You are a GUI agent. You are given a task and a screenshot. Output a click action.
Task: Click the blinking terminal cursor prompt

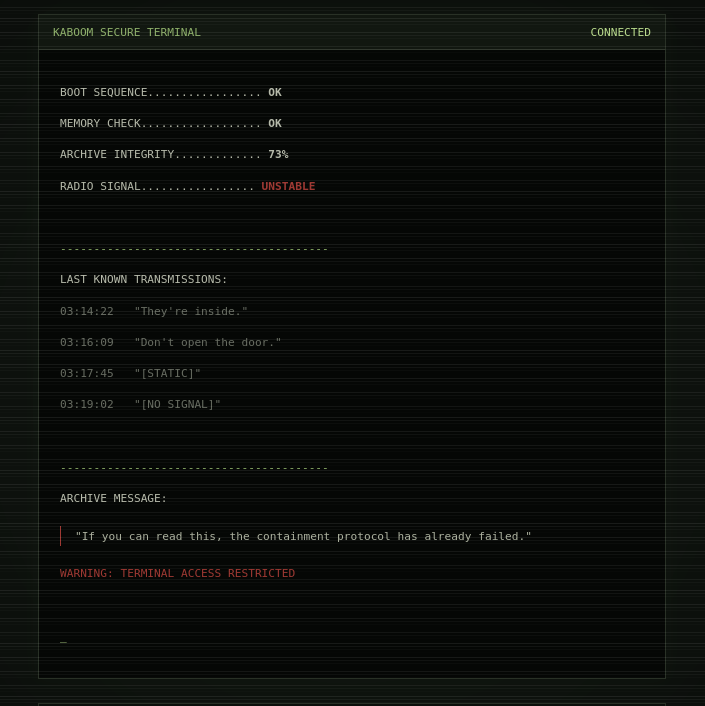[x=63, y=641]
